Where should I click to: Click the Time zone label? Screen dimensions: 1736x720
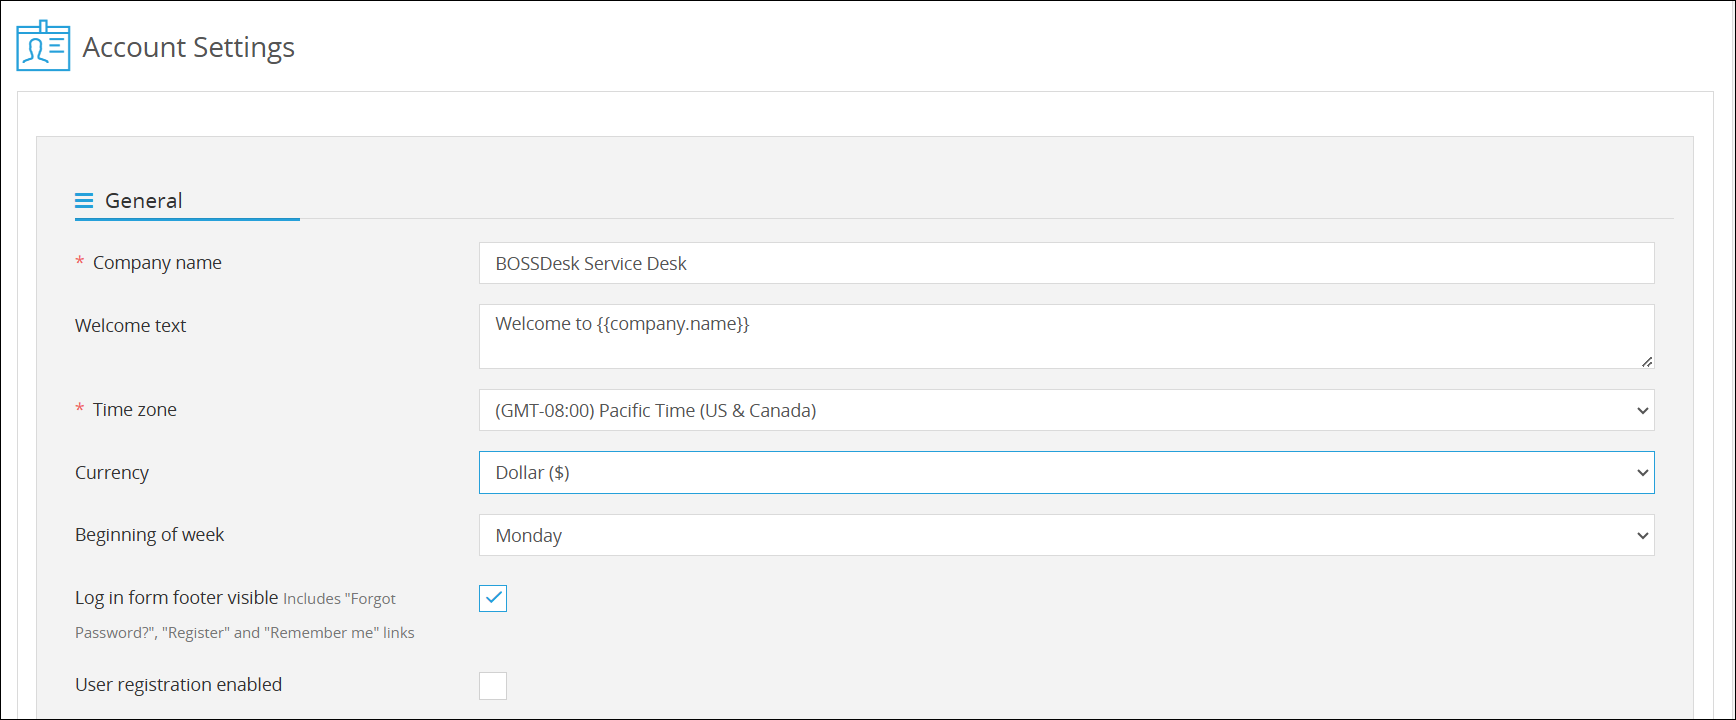(135, 410)
